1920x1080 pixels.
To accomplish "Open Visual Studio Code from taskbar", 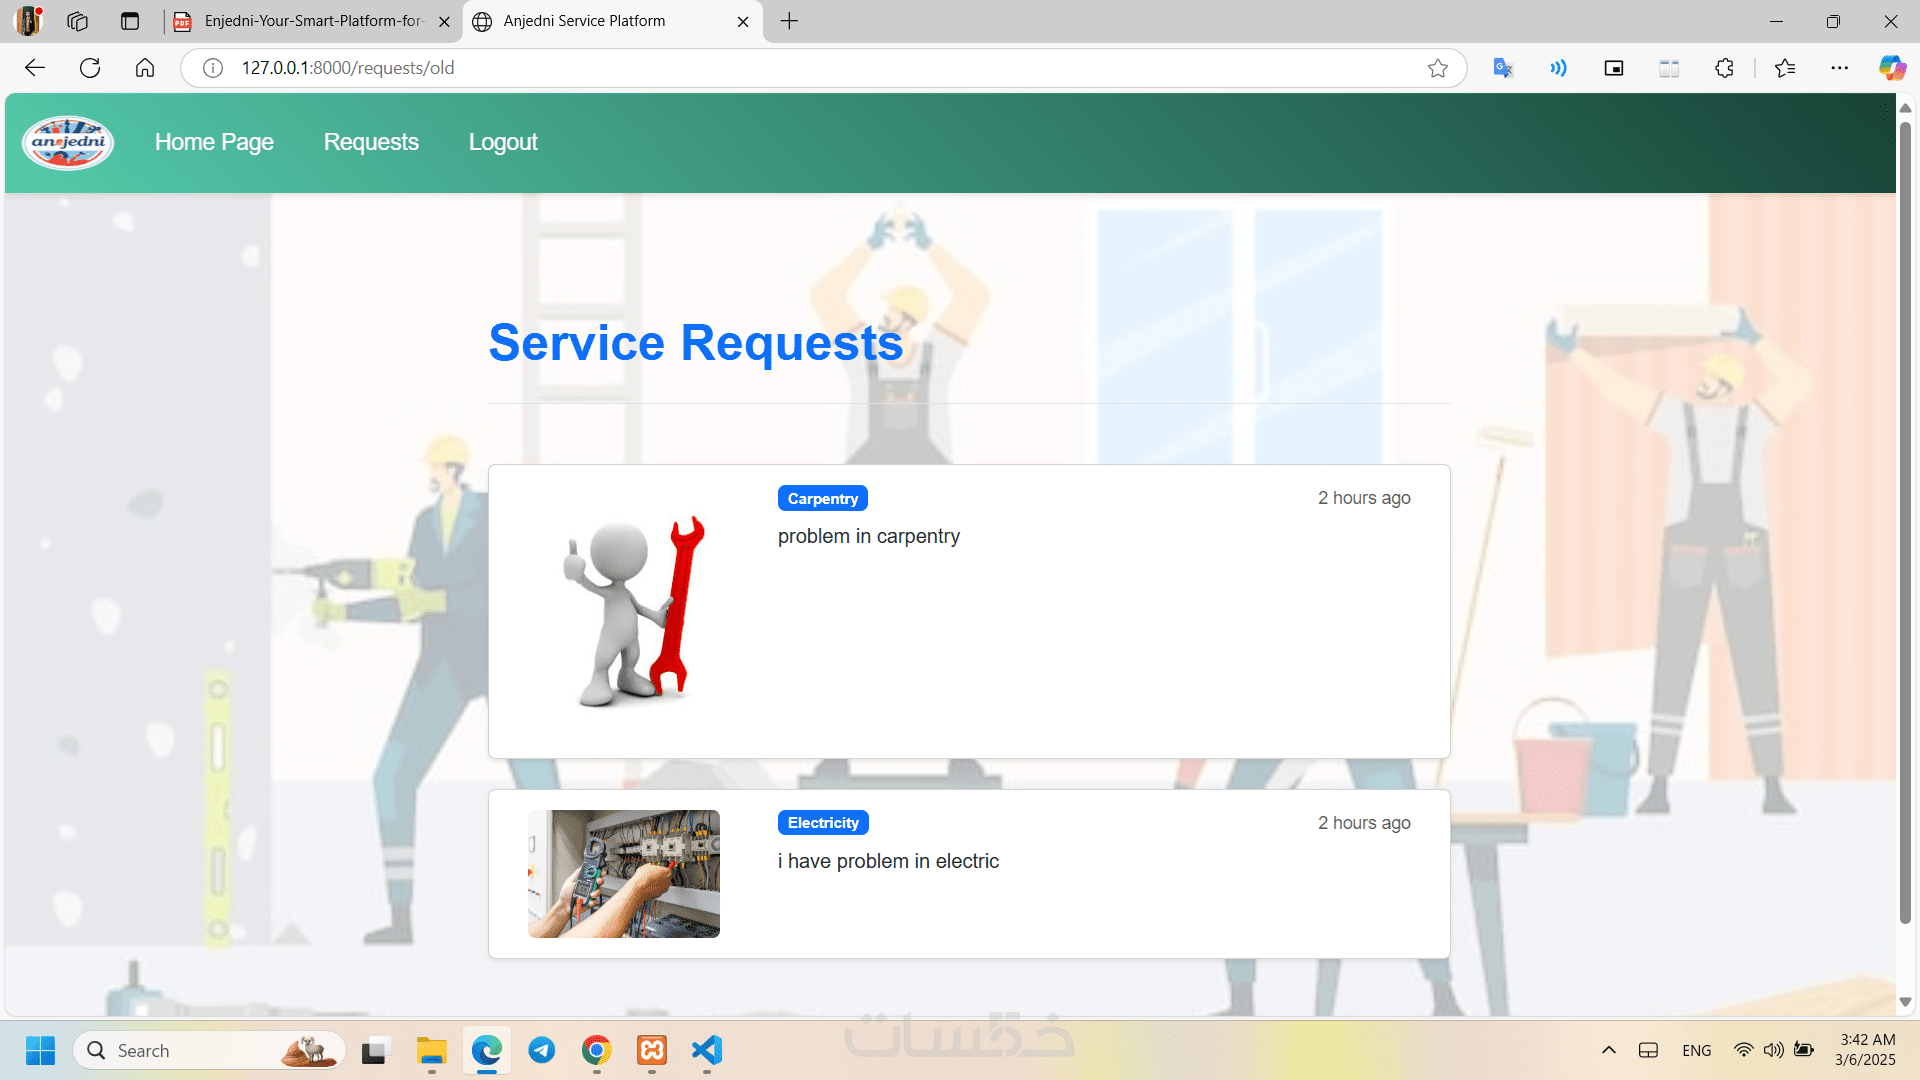I will click(x=706, y=1050).
